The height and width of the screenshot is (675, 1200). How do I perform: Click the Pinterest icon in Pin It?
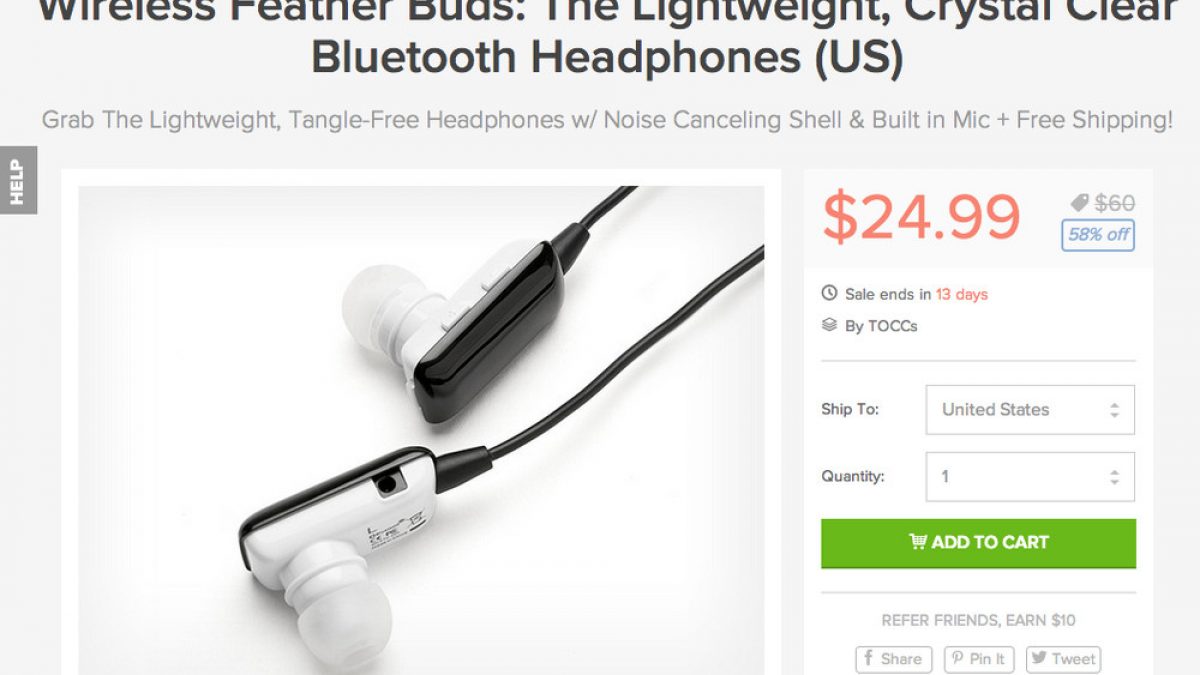pos(957,659)
